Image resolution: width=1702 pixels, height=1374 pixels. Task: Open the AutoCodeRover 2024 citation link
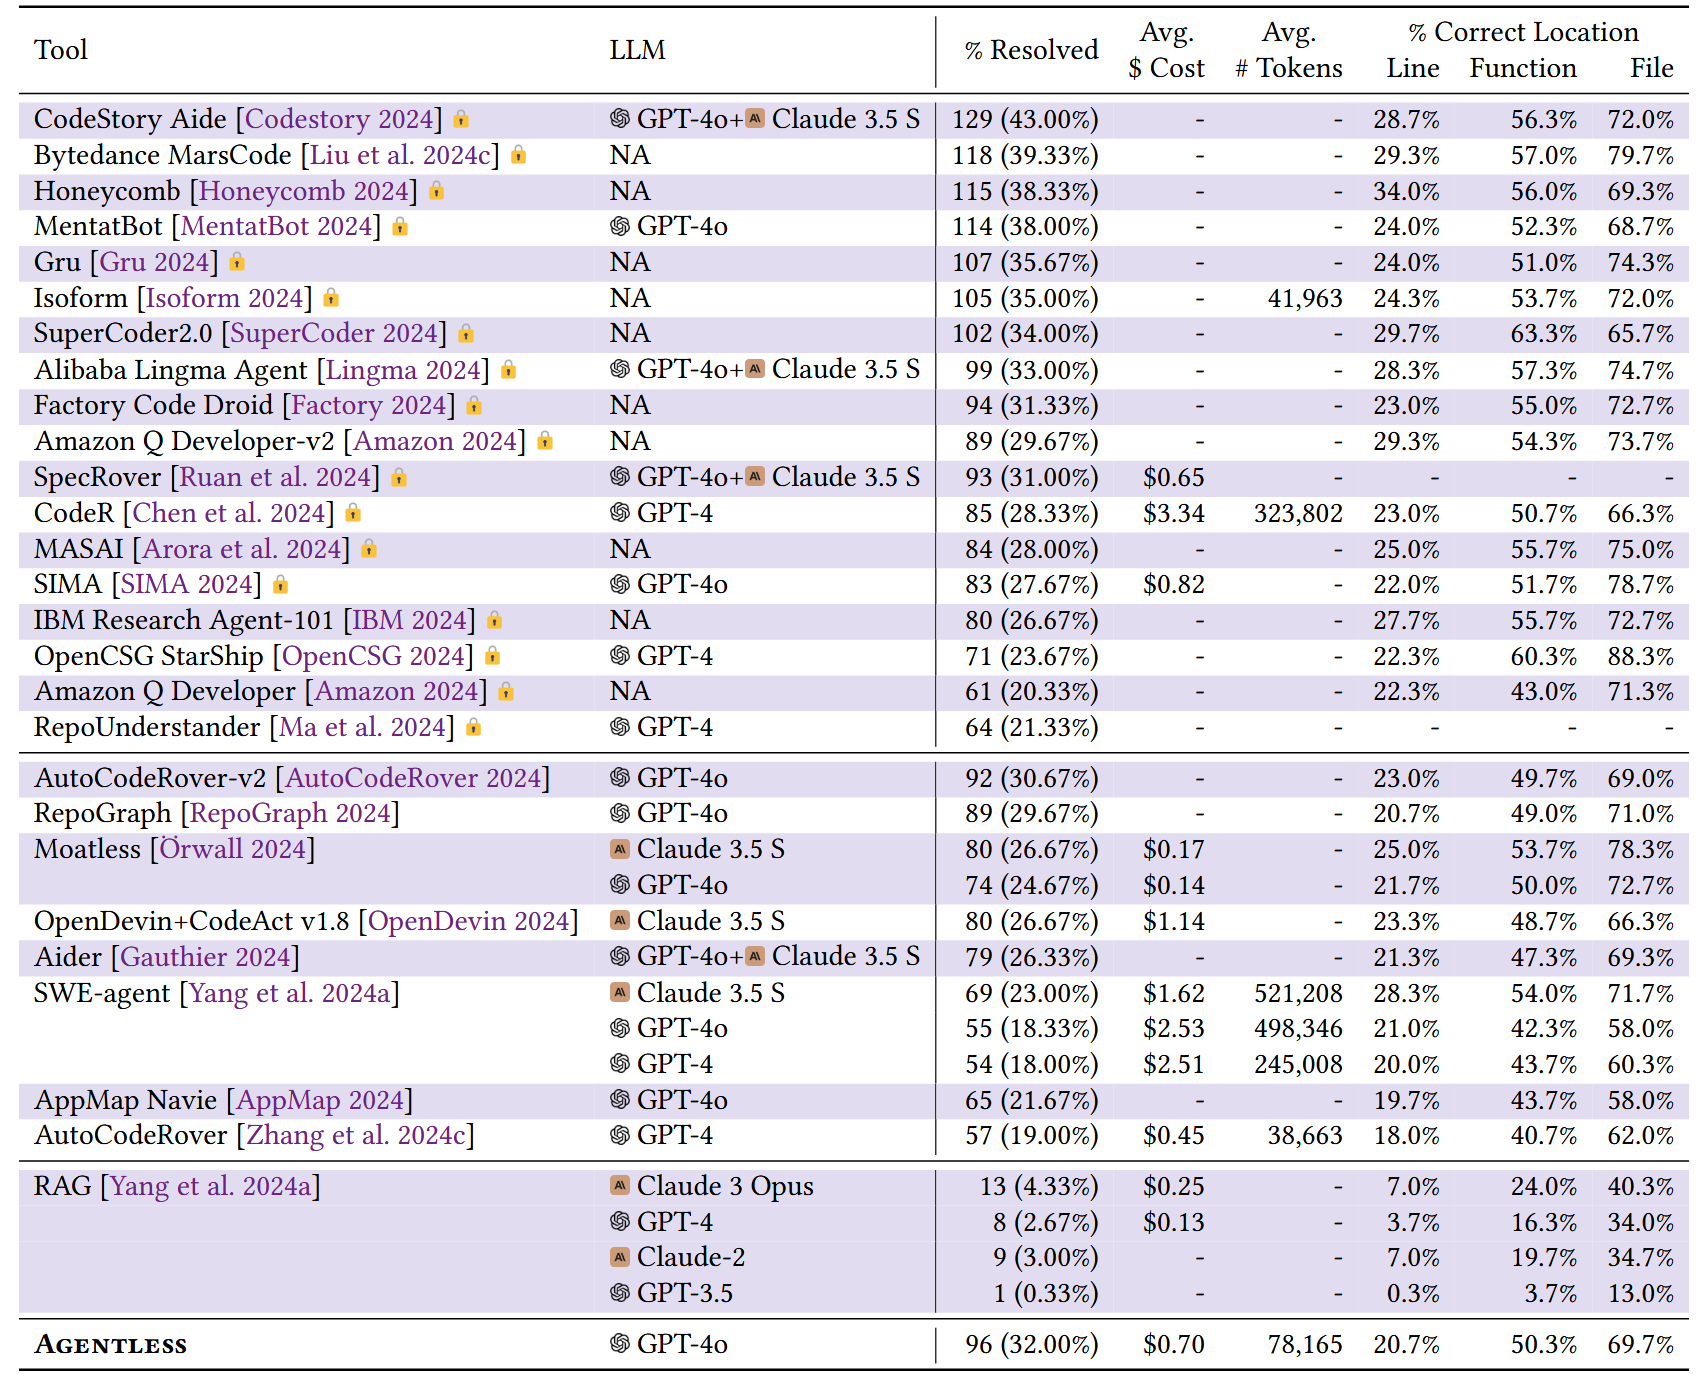[x=414, y=778]
